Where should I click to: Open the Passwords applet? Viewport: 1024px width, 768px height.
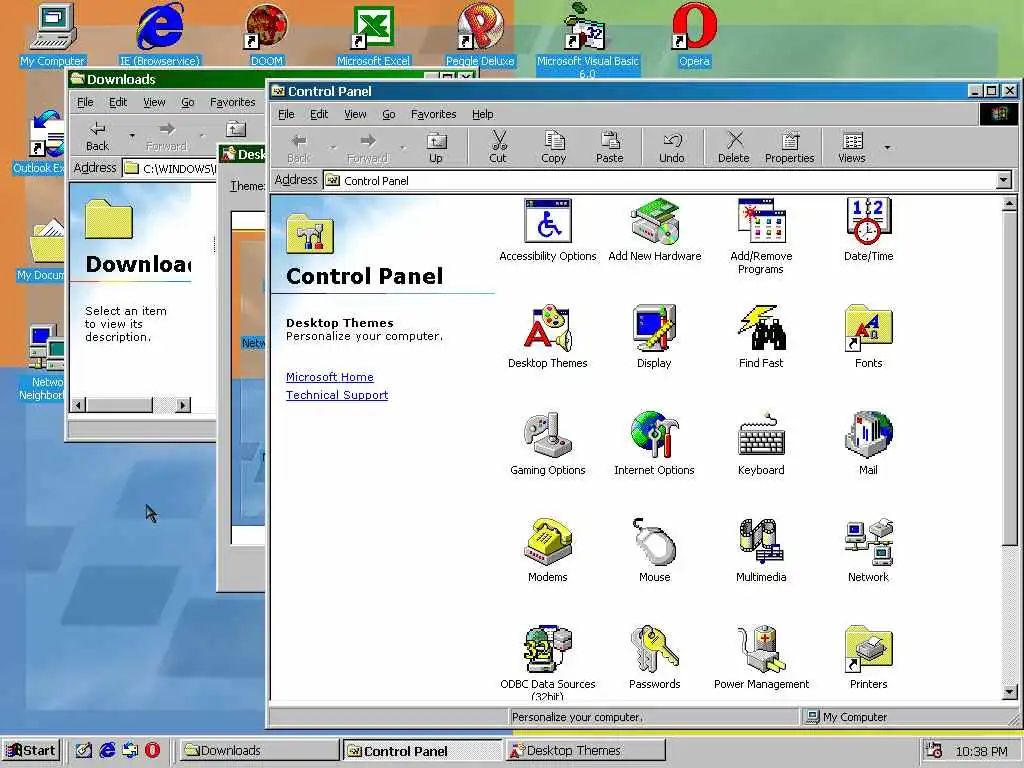[x=654, y=658]
